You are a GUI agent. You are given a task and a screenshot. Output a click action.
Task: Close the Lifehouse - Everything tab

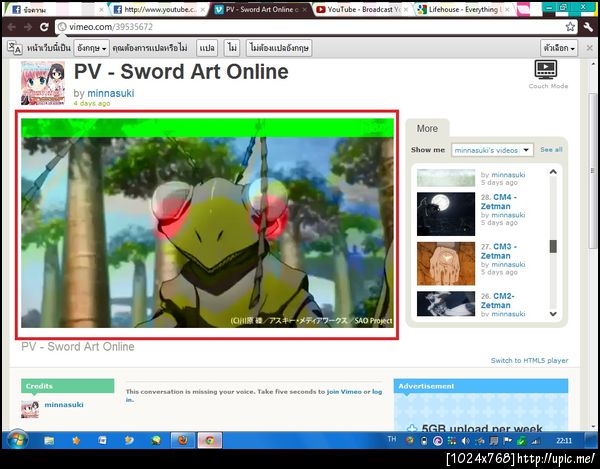[507, 10]
